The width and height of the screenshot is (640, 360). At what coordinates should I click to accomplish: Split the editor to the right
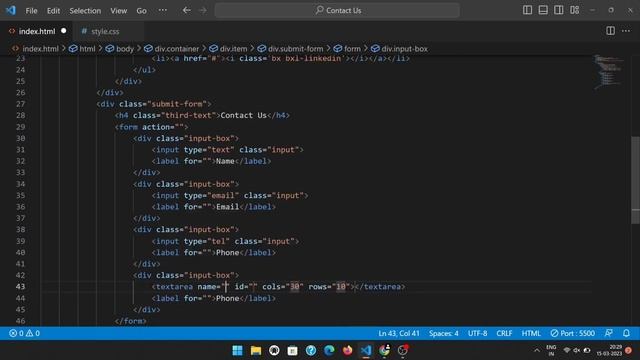click(x=610, y=31)
